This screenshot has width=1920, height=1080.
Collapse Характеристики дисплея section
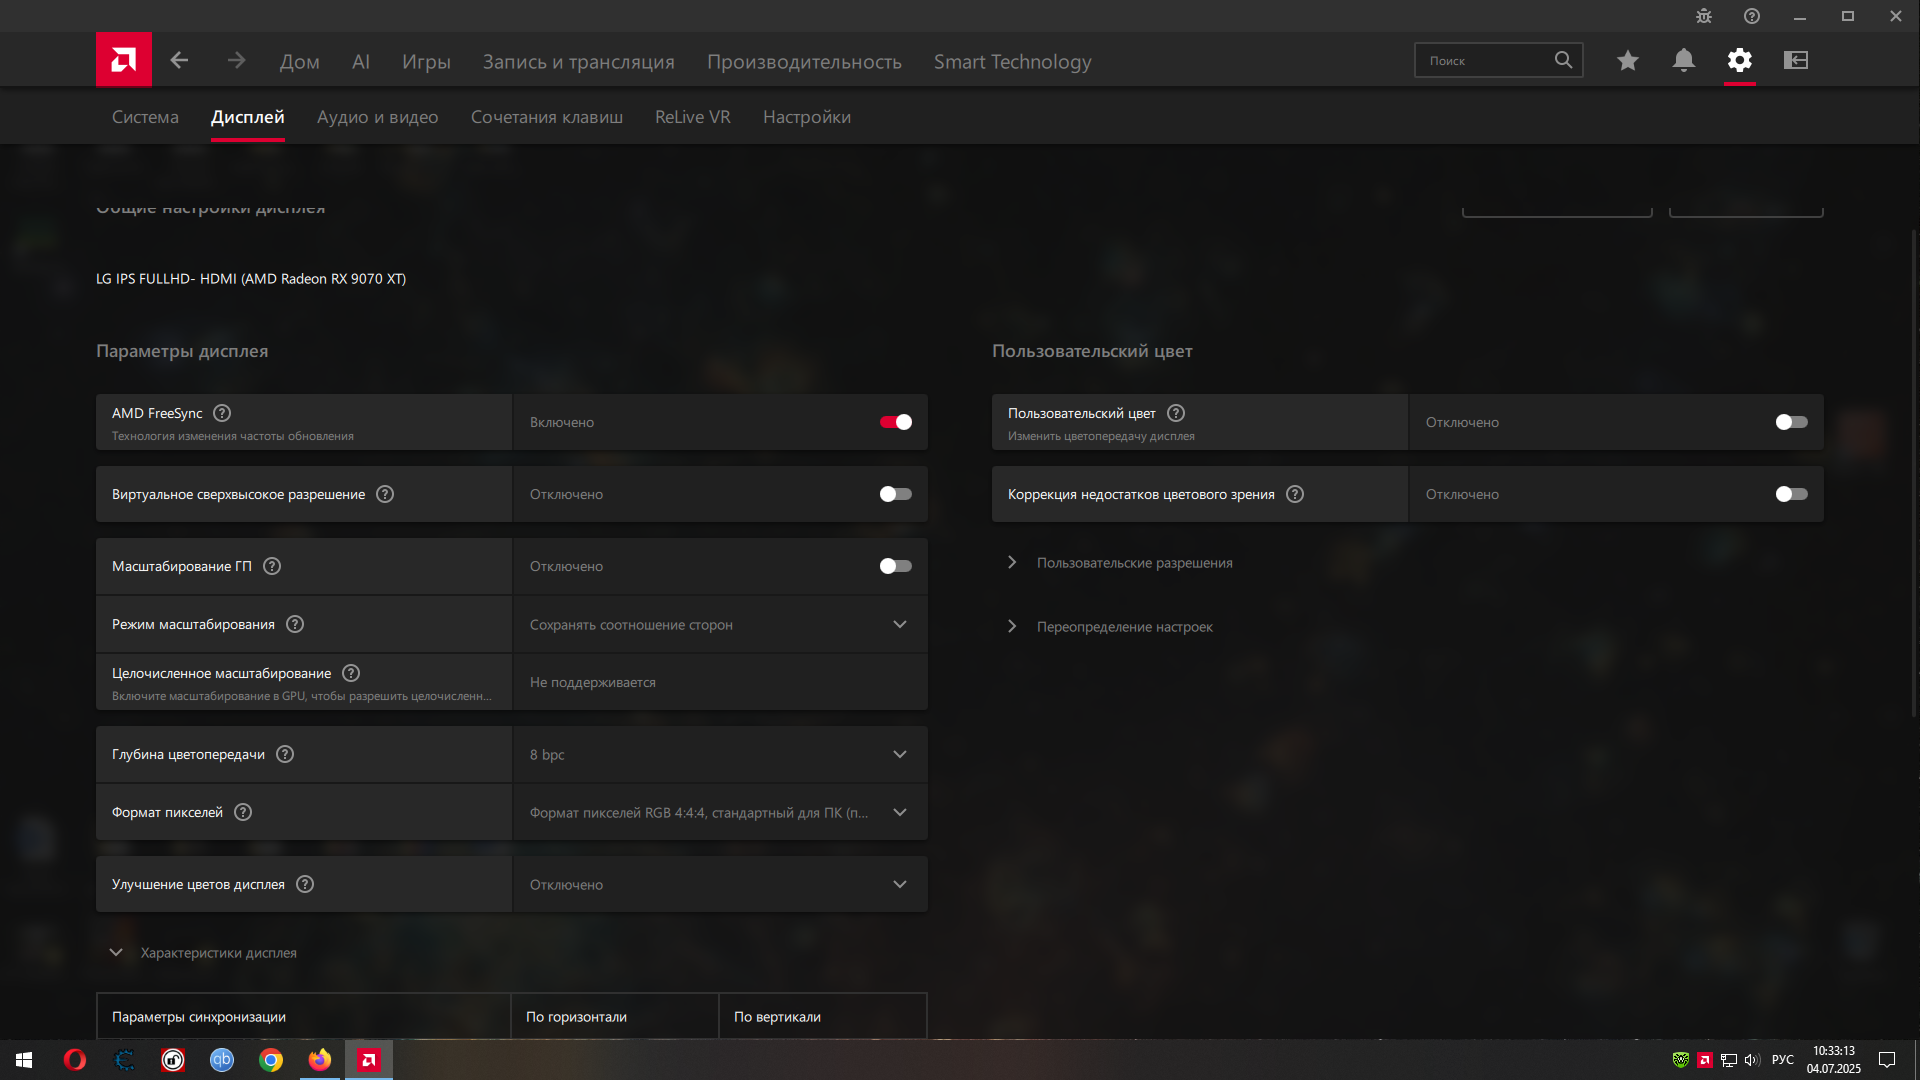pyautogui.click(x=203, y=953)
